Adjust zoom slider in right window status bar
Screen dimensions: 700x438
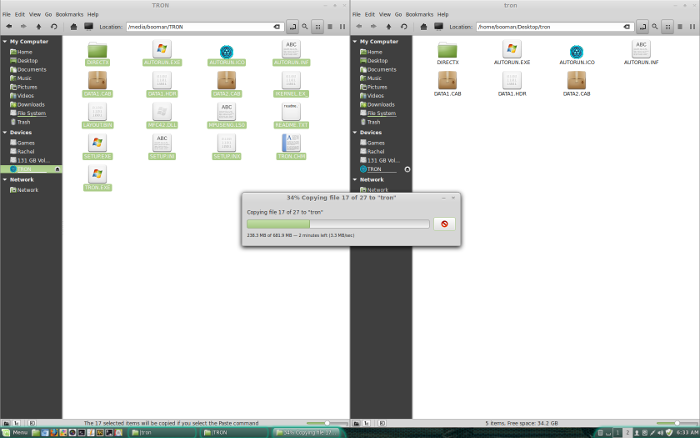tap(677, 423)
